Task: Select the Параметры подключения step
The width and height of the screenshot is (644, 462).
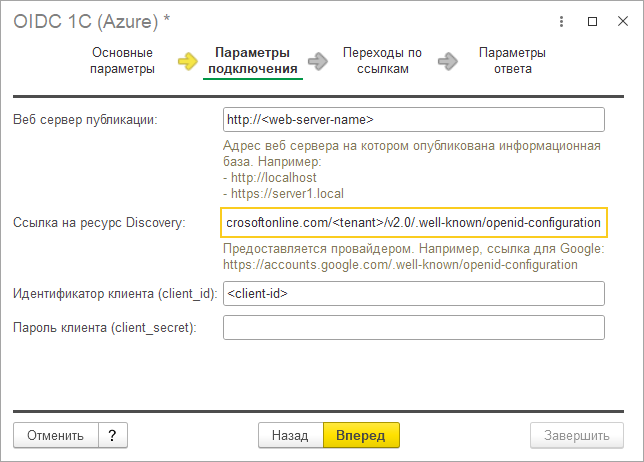Action: click(x=252, y=61)
